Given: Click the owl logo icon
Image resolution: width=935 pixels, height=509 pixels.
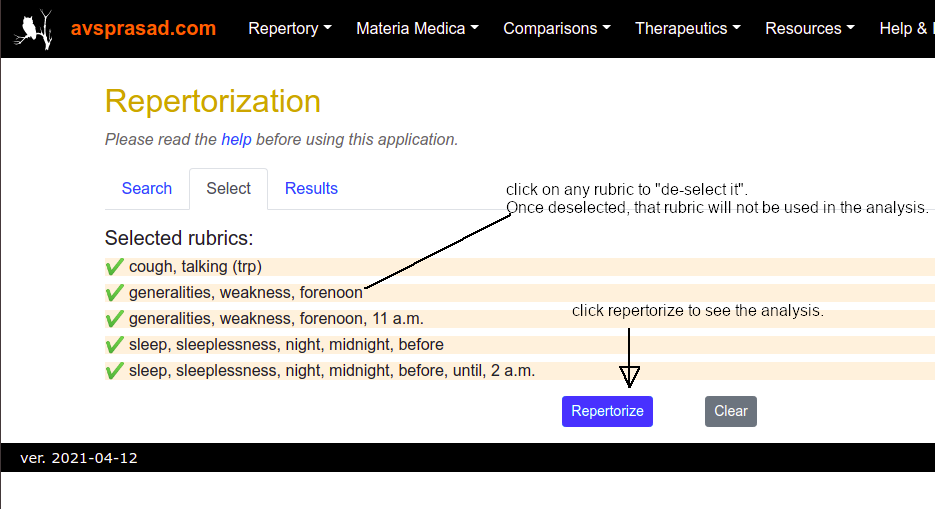Looking at the screenshot, I should 33,29.
